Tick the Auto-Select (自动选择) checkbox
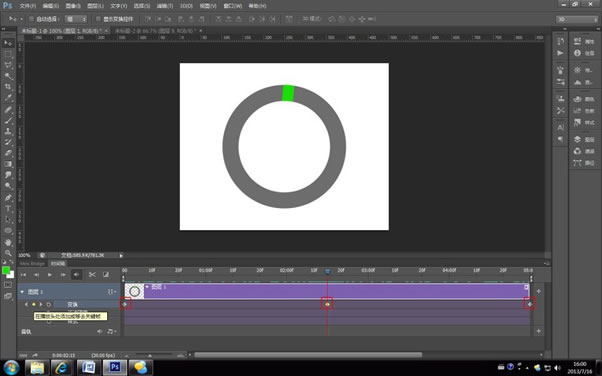The width and height of the screenshot is (602, 376). (32, 19)
